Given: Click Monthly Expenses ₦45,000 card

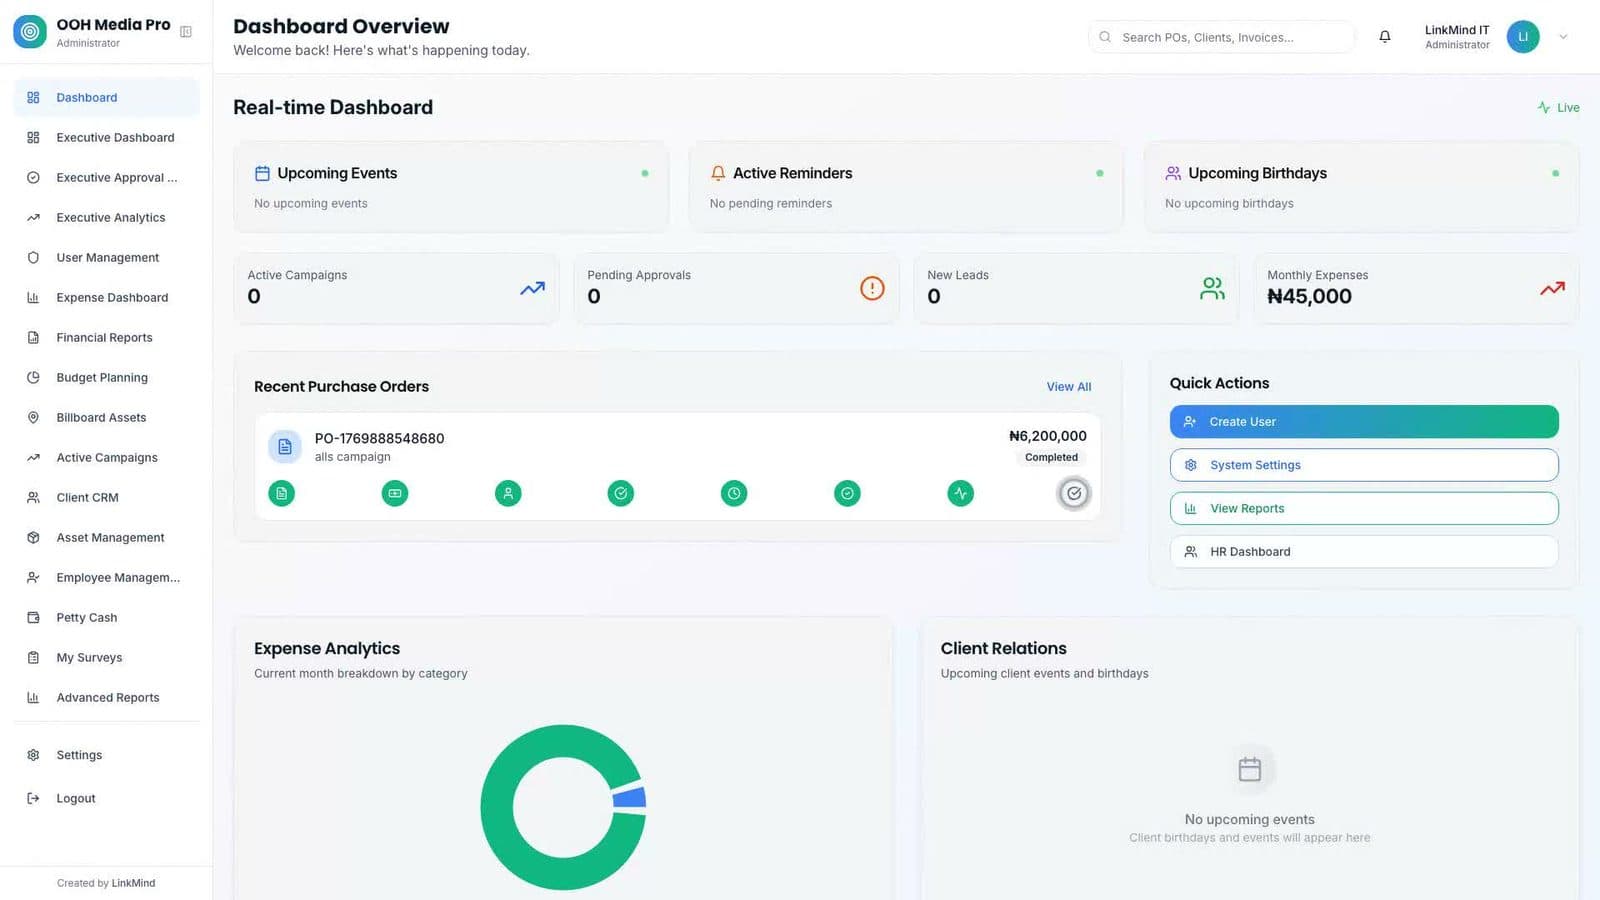Looking at the screenshot, I should (1416, 288).
